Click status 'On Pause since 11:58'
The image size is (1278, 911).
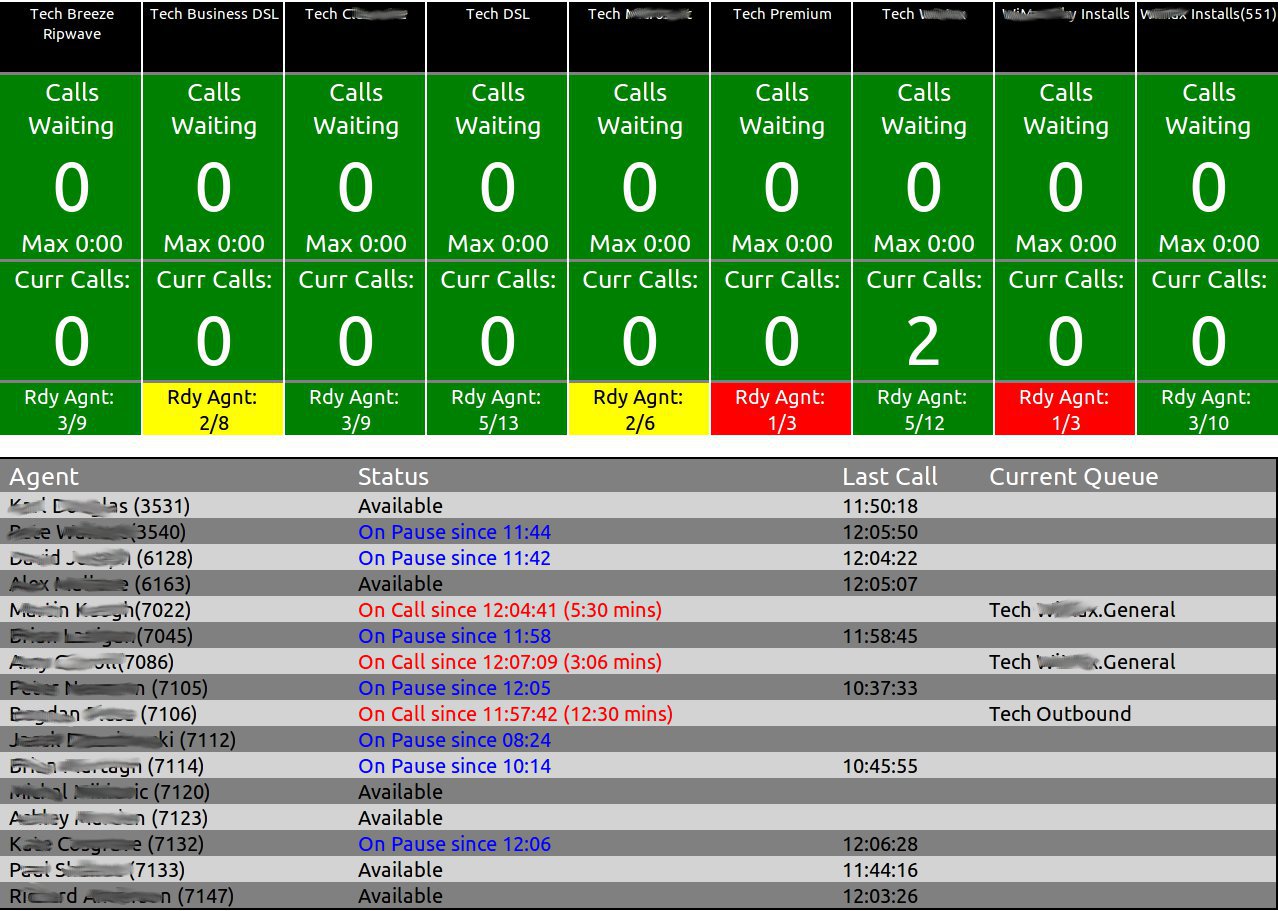click(454, 636)
